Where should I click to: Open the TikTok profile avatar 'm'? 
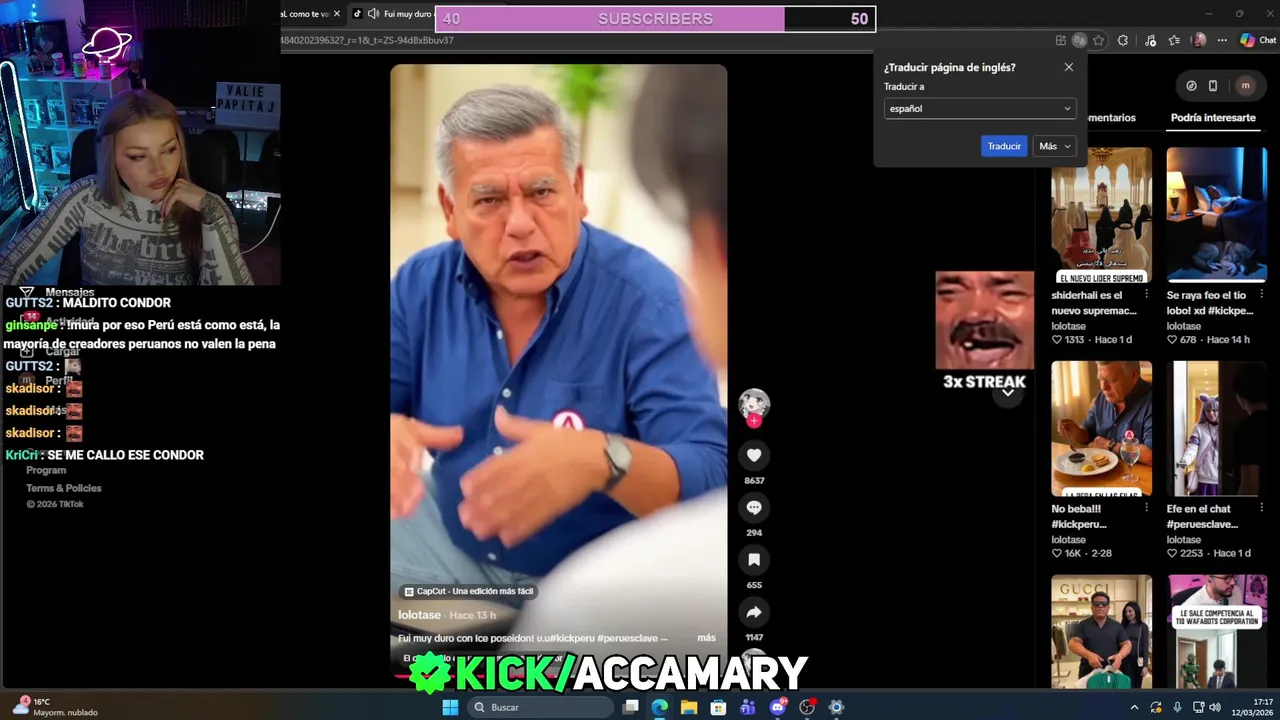pyautogui.click(x=1245, y=86)
